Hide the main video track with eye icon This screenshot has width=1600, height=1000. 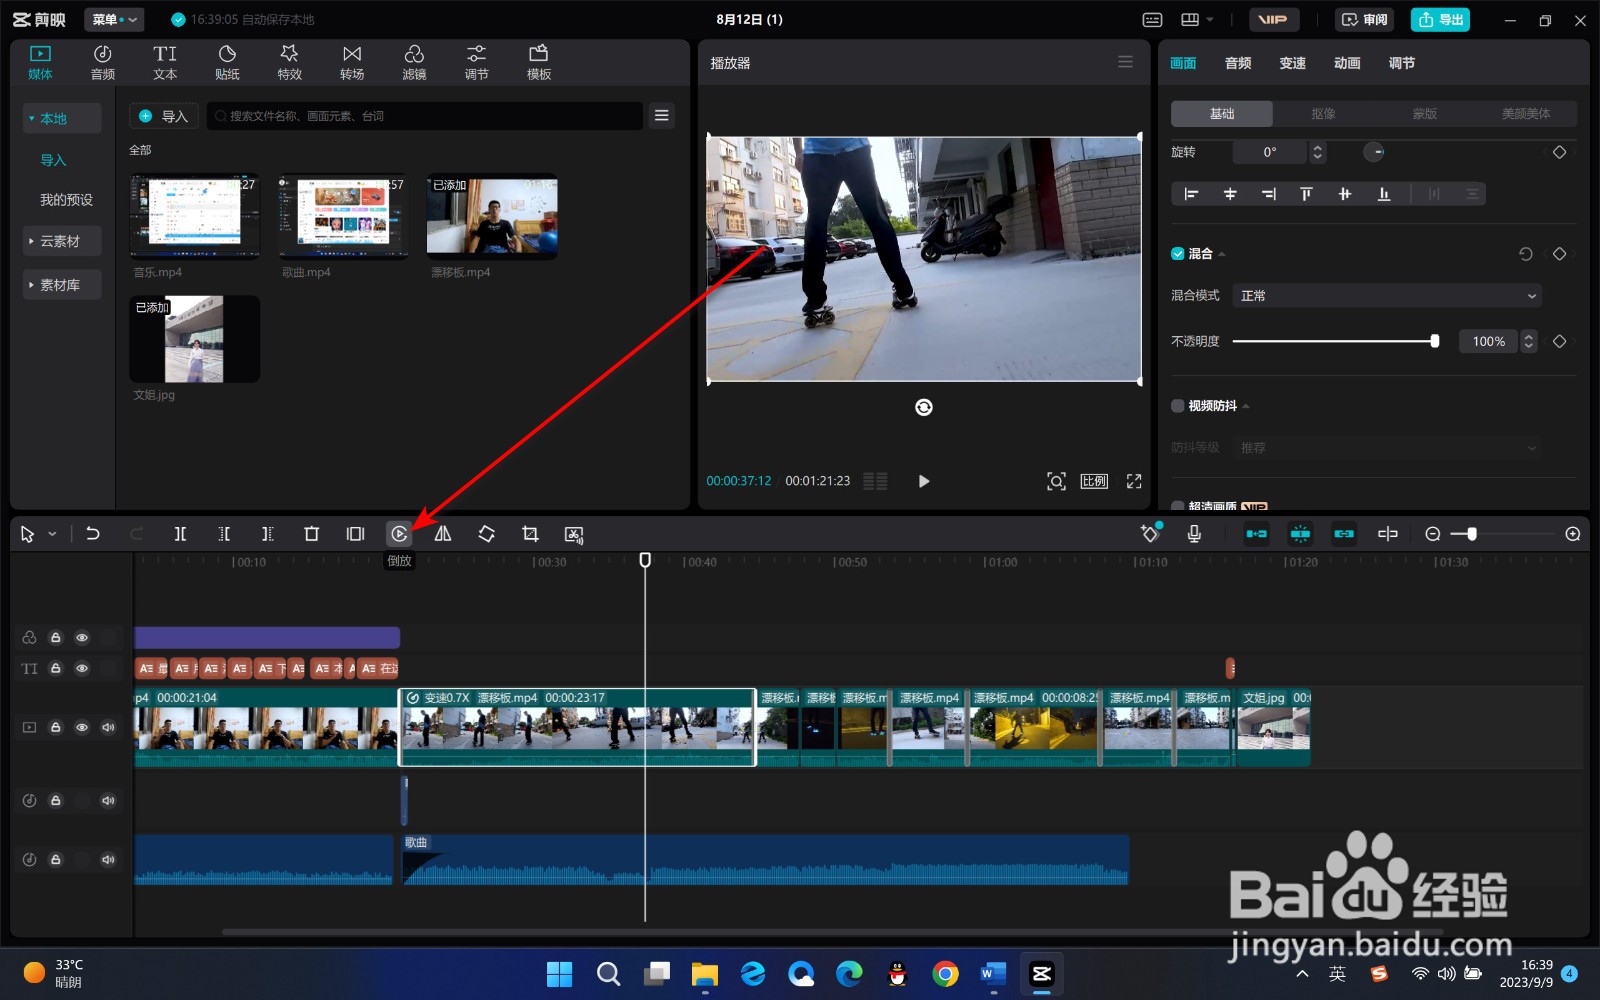[82, 727]
